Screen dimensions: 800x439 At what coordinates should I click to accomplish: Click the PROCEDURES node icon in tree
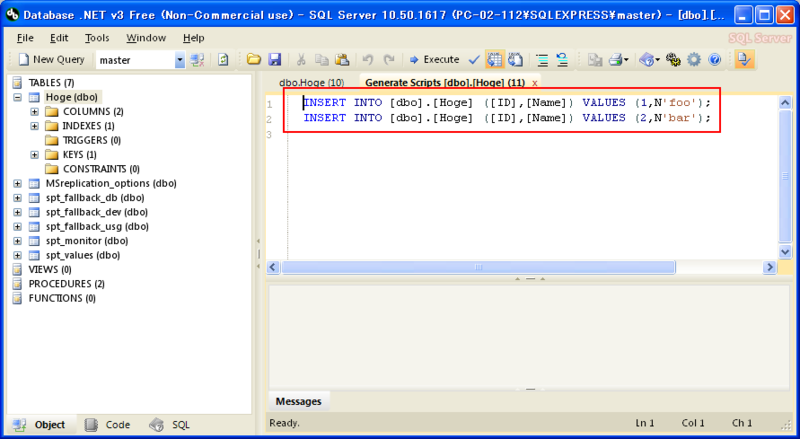tap(17, 284)
